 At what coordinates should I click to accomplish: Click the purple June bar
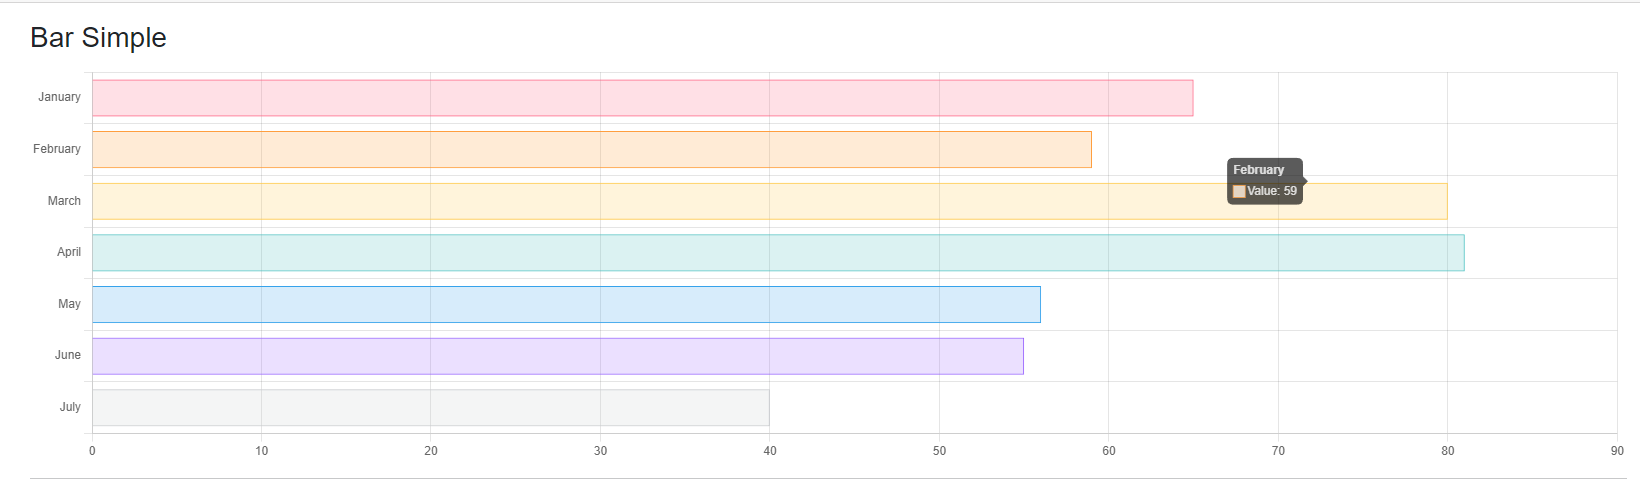(557, 356)
